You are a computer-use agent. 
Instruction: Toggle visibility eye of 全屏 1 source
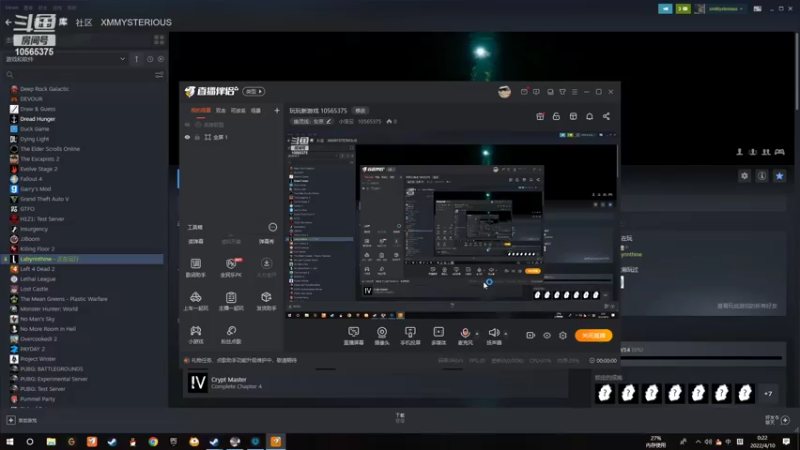[x=187, y=137]
